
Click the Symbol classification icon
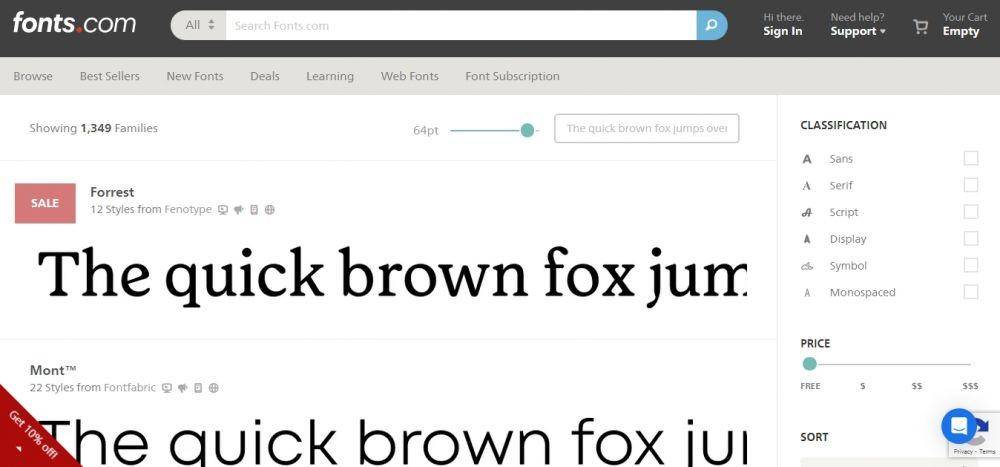[x=807, y=266]
